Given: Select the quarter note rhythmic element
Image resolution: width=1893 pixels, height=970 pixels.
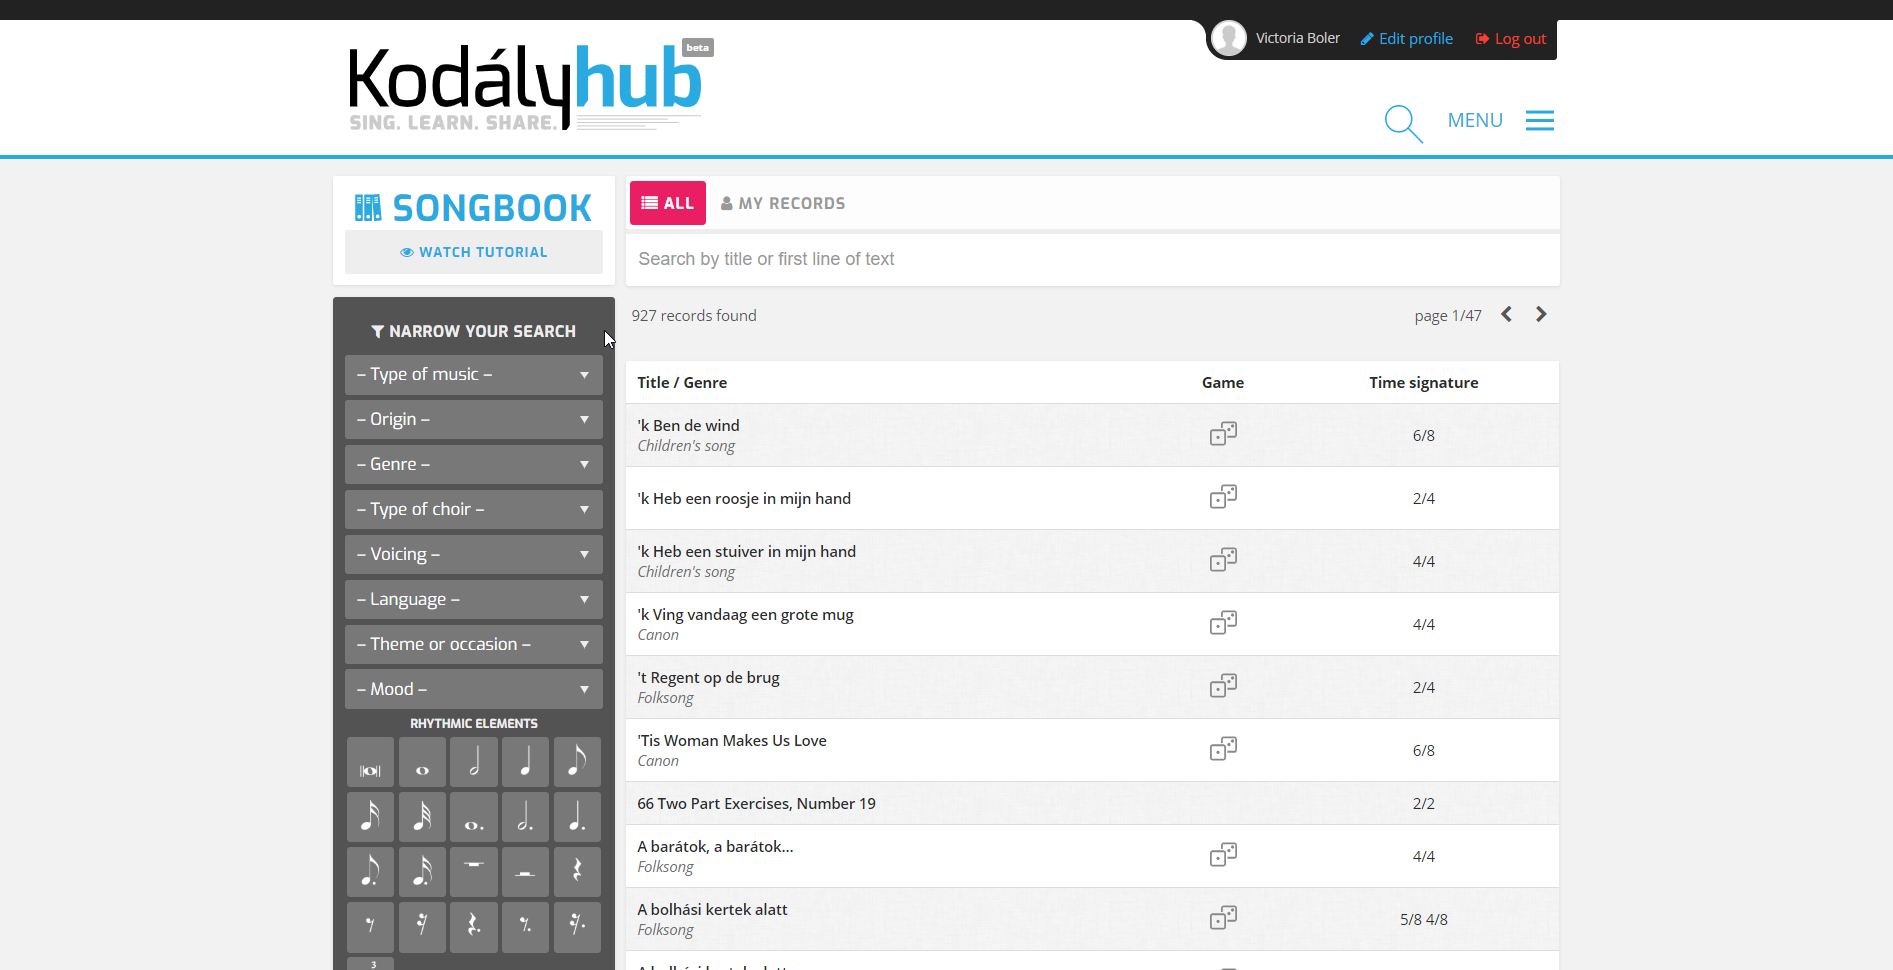Looking at the screenshot, I should 525,762.
